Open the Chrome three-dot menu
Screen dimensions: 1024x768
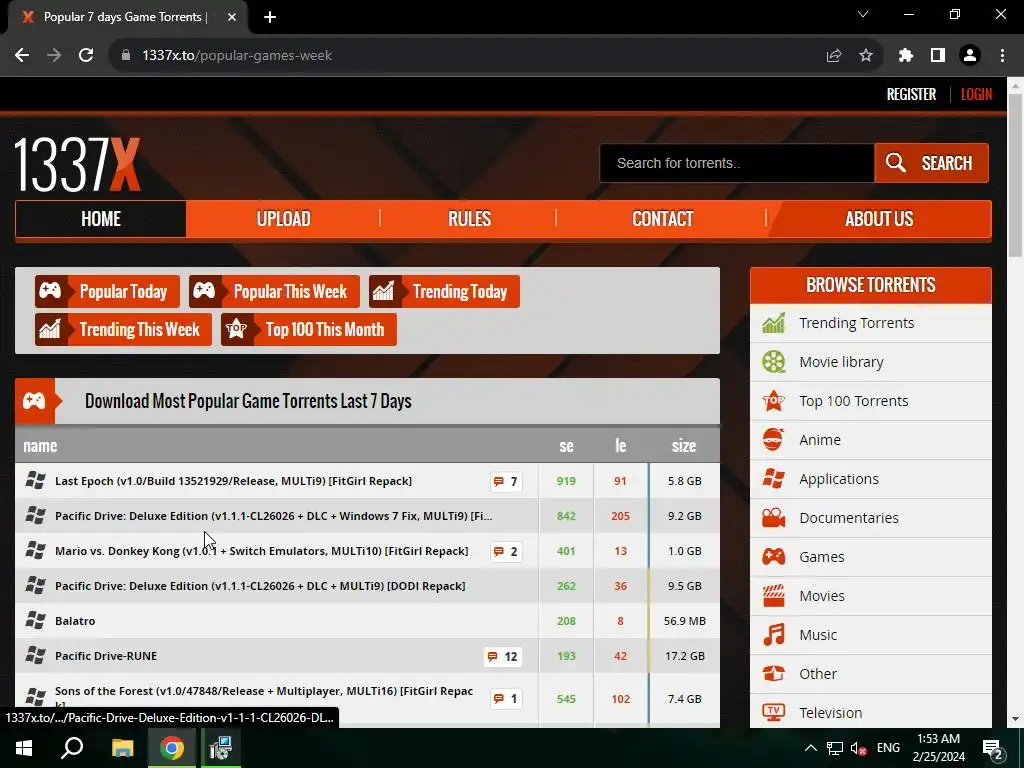pyautogui.click(x=1002, y=56)
